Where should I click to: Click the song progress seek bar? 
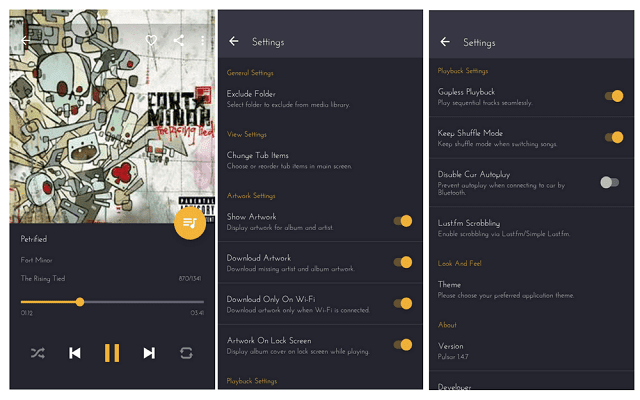tap(112, 302)
